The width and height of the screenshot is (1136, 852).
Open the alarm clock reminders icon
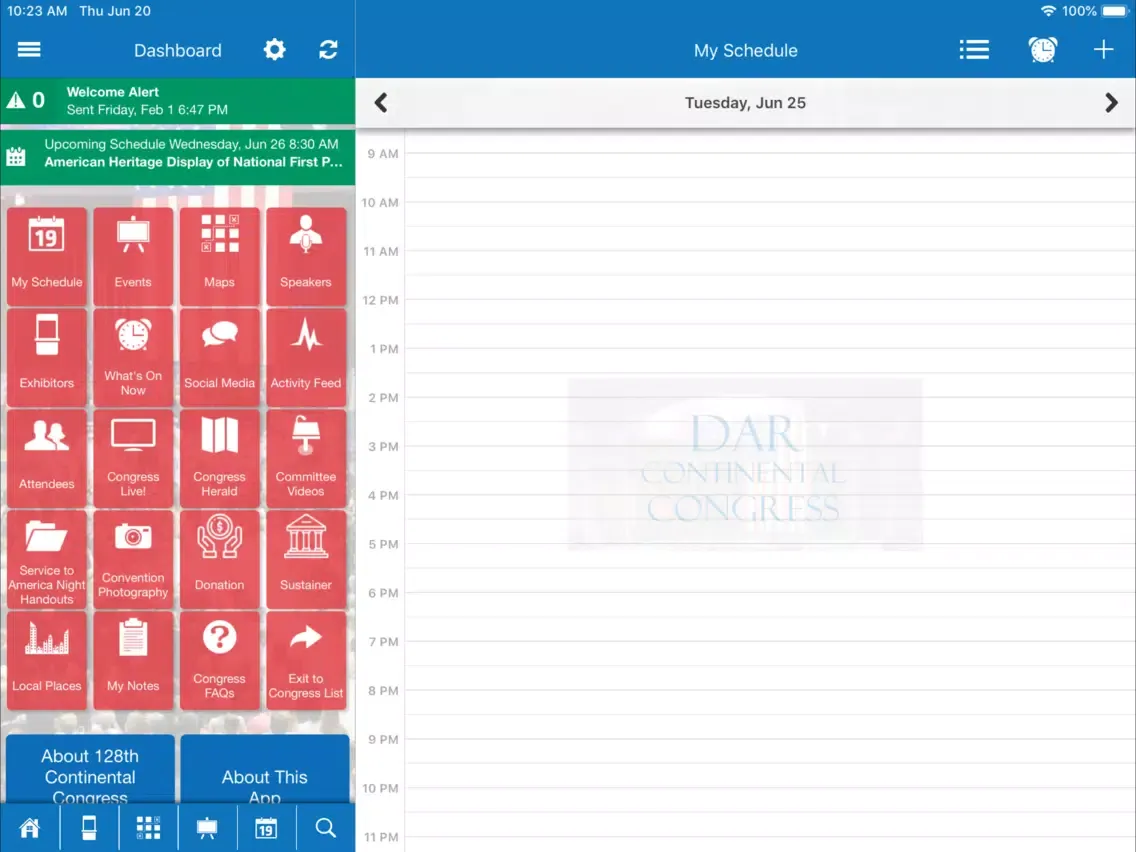pyautogui.click(x=1043, y=50)
